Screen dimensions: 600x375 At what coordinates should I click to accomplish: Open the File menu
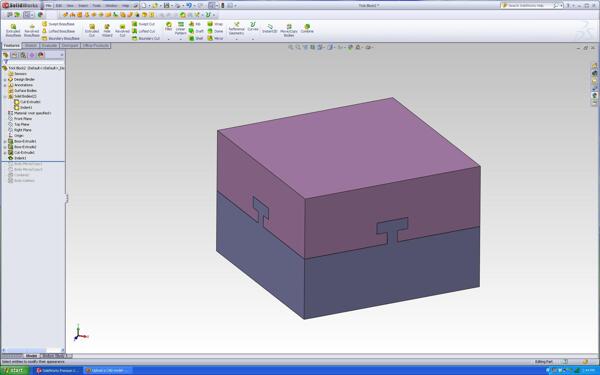tap(49, 5)
